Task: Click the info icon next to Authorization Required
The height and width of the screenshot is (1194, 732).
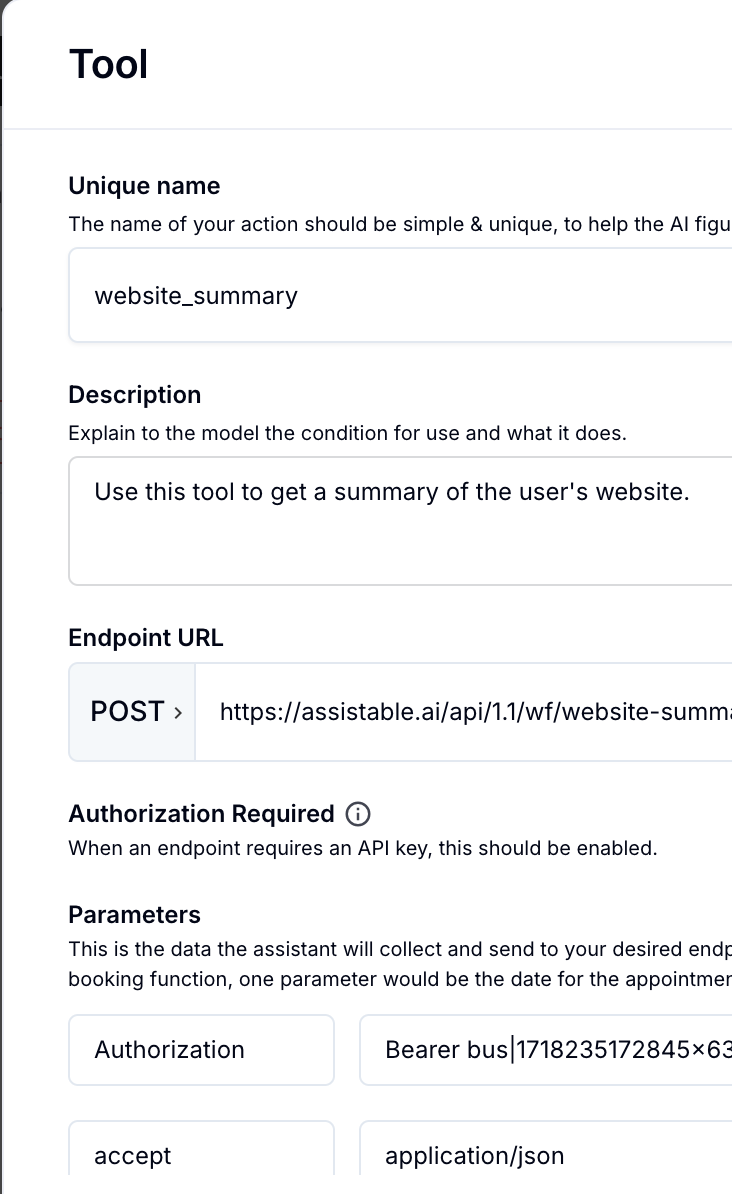Action: pyautogui.click(x=358, y=814)
